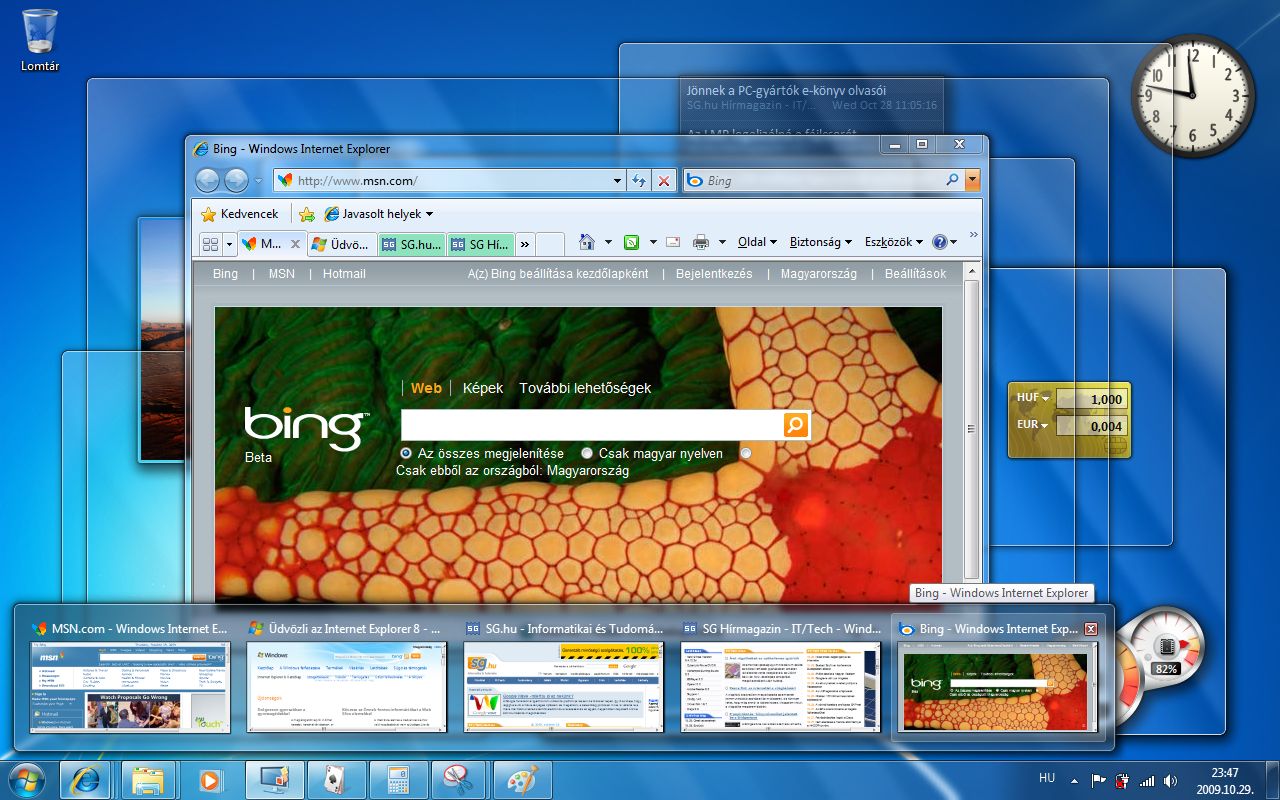Click the Refresh button beside the address bar
This screenshot has width=1280, height=800.
point(639,181)
